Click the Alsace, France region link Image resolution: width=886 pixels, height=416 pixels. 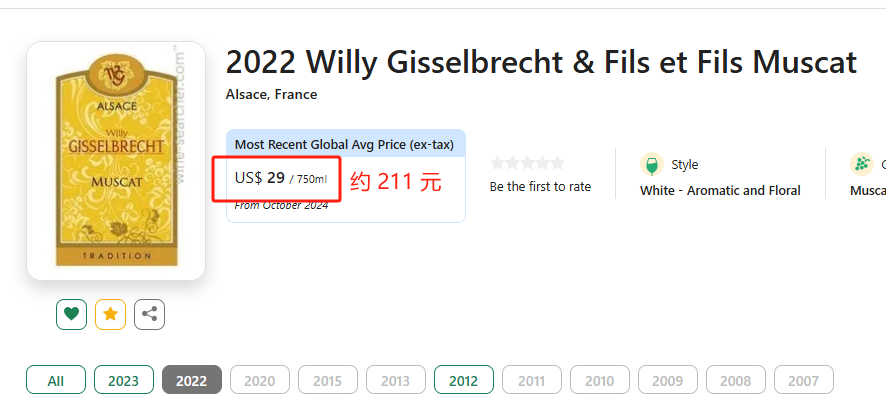pos(271,95)
